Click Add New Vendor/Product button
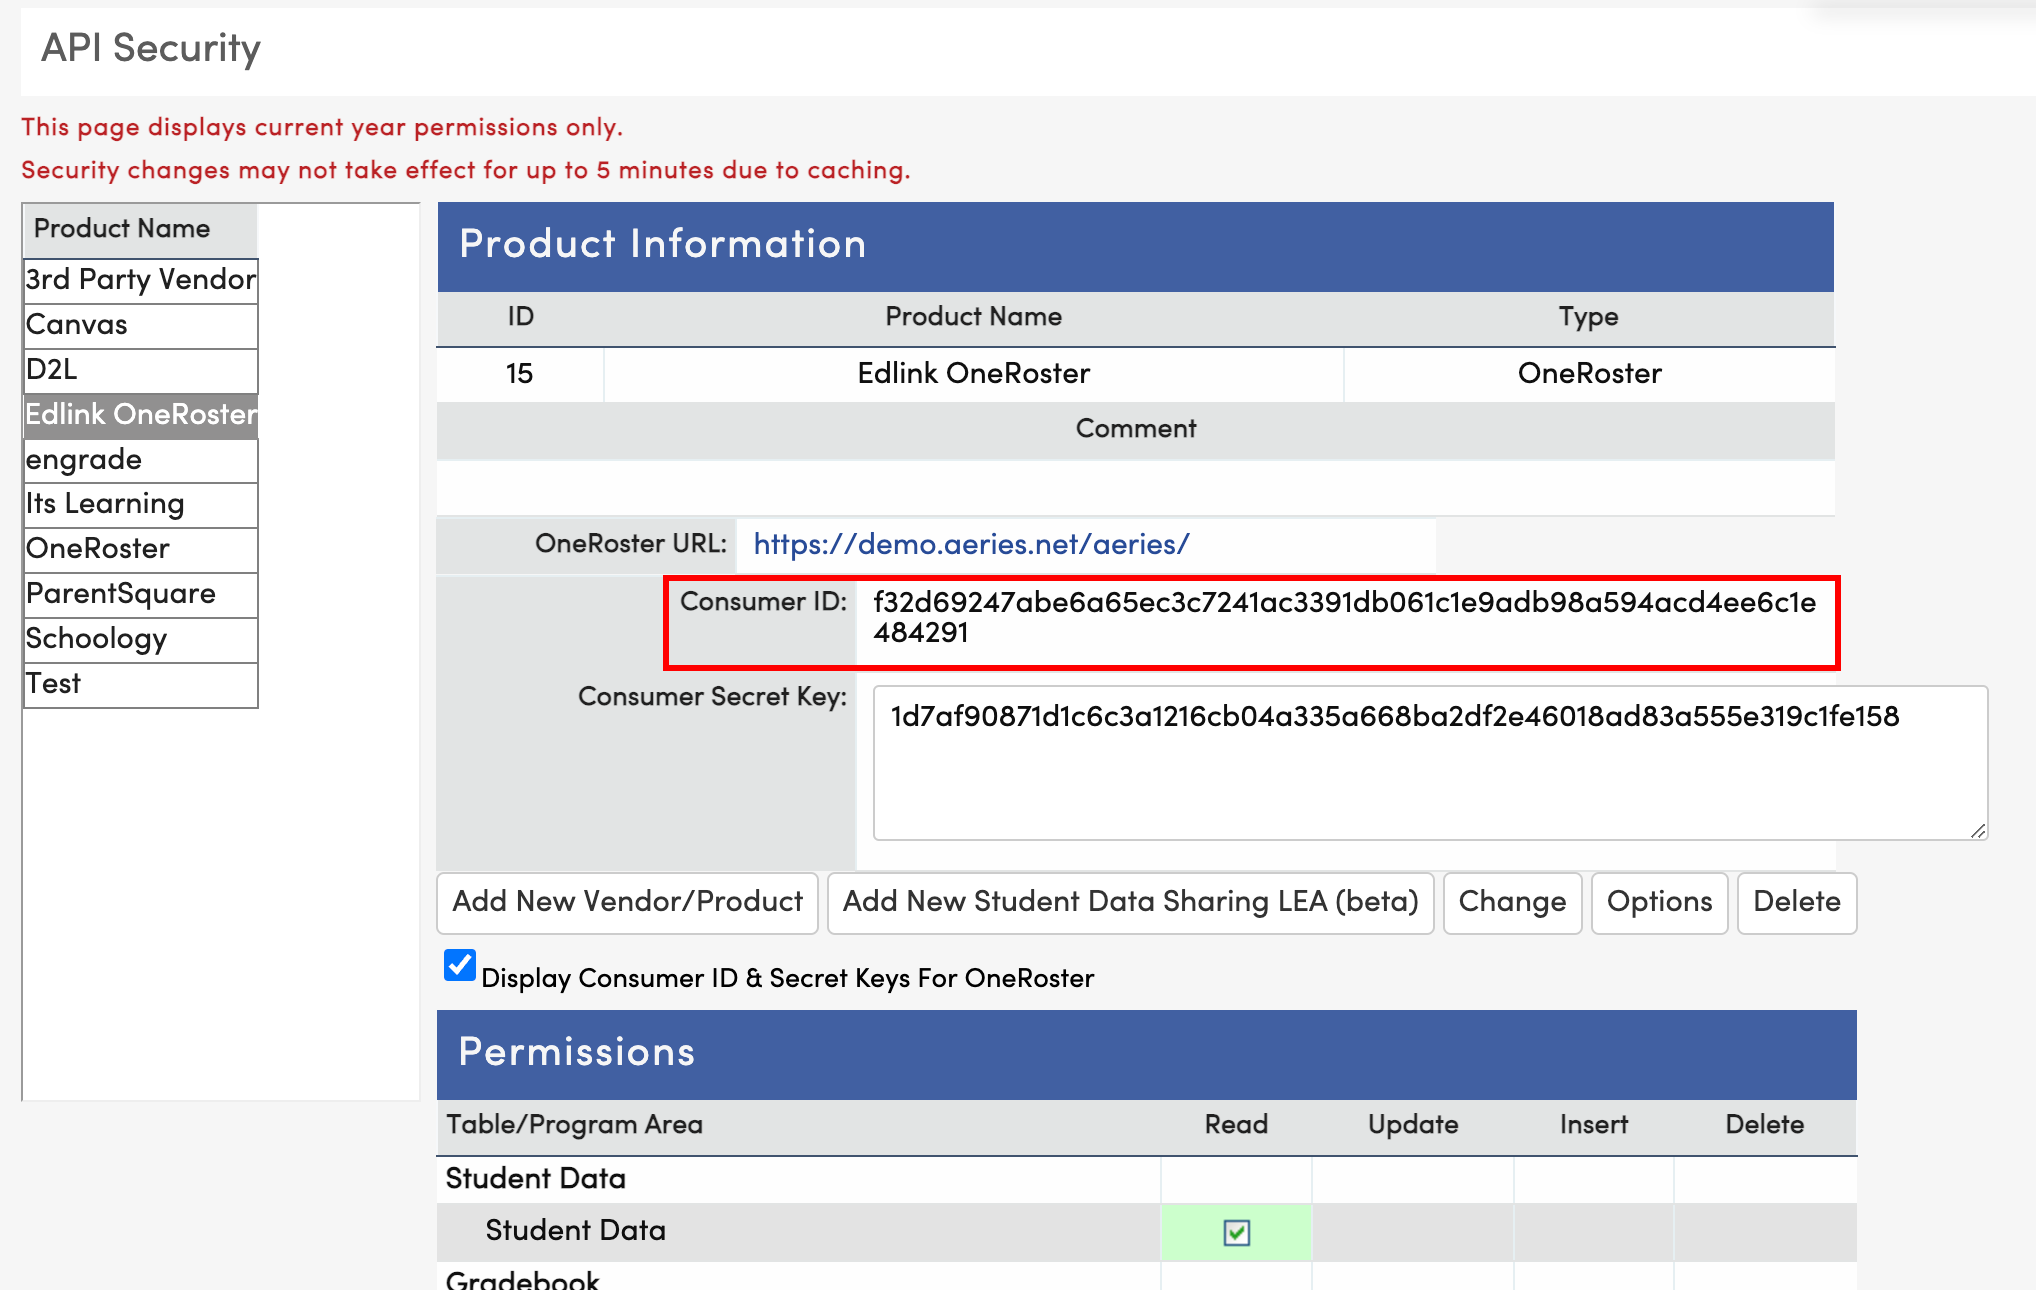 [x=628, y=902]
